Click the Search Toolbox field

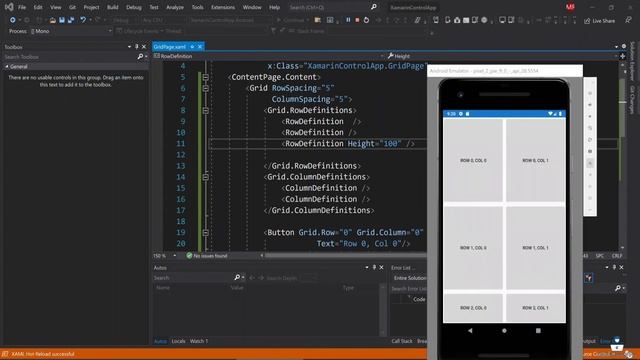[69, 57]
